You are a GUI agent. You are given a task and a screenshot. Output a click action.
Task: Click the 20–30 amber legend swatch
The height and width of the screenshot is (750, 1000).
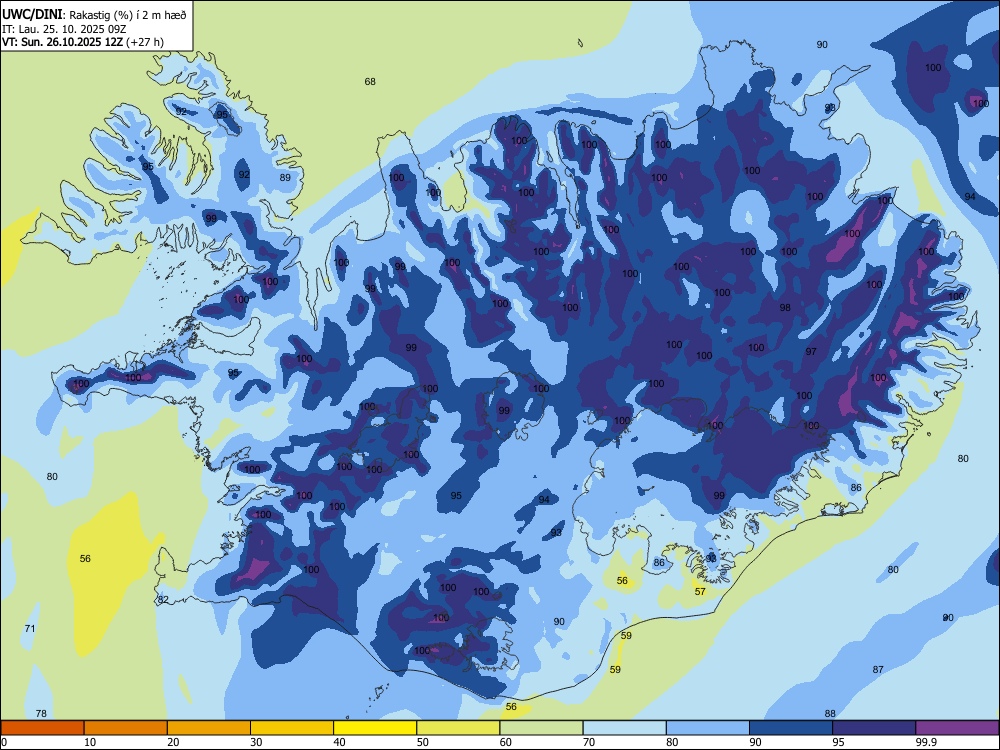[209, 728]
